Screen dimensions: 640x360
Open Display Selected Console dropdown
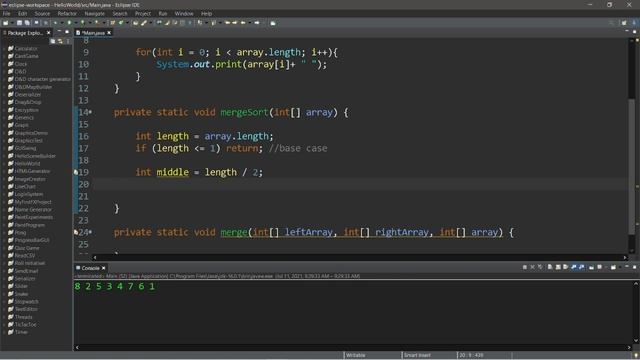click(606, 267)
